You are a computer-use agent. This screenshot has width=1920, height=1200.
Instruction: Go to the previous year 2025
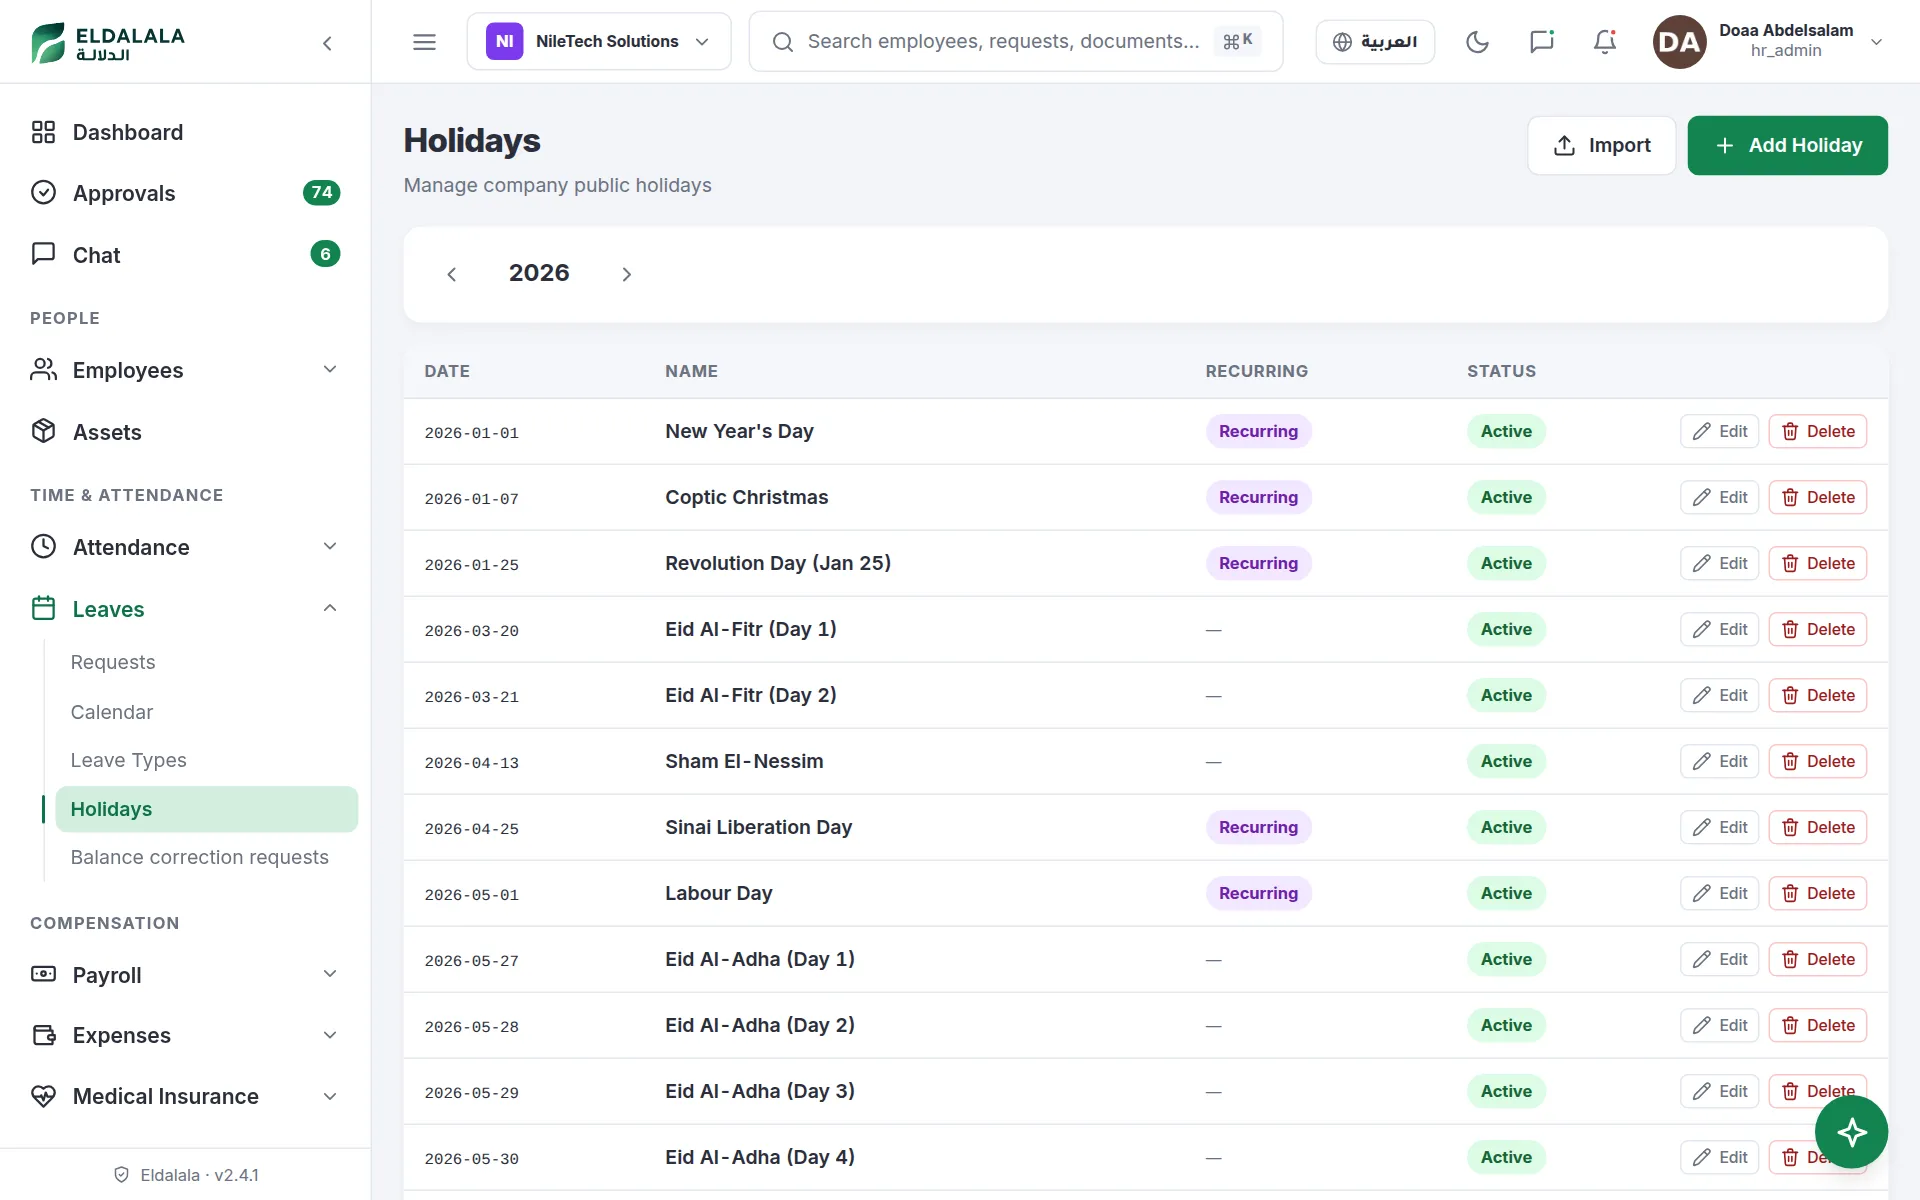[x=452, y=274]
